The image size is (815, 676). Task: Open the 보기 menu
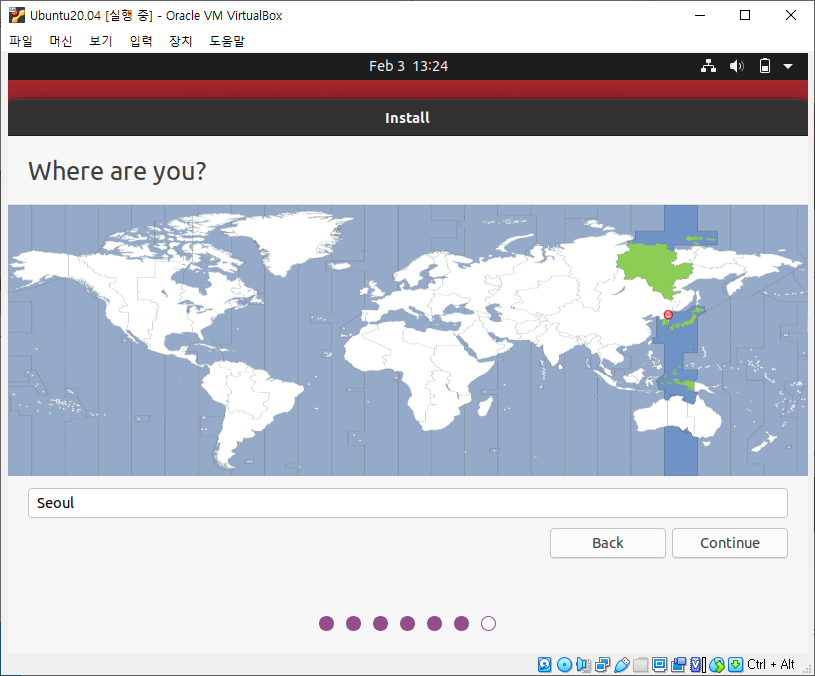(x=101, y=41)
